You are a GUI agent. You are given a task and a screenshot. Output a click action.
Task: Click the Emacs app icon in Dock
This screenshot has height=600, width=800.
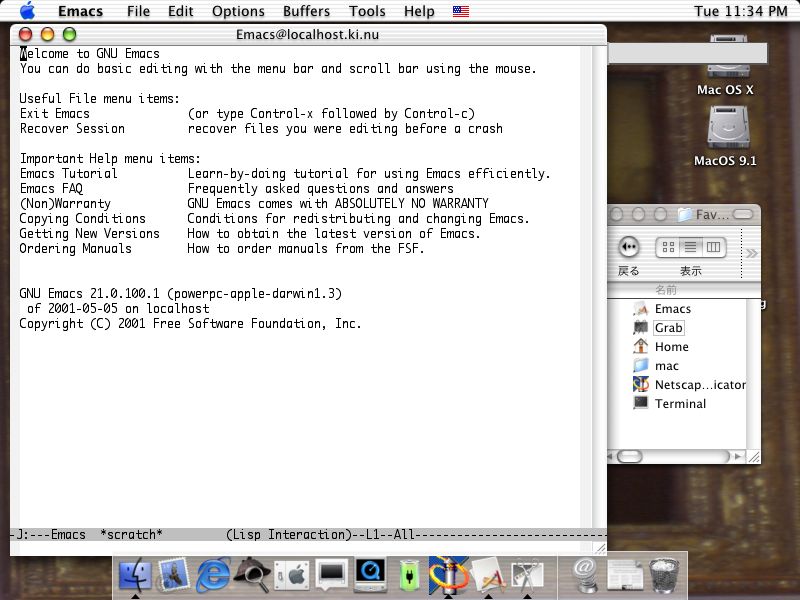pos(488,576)
